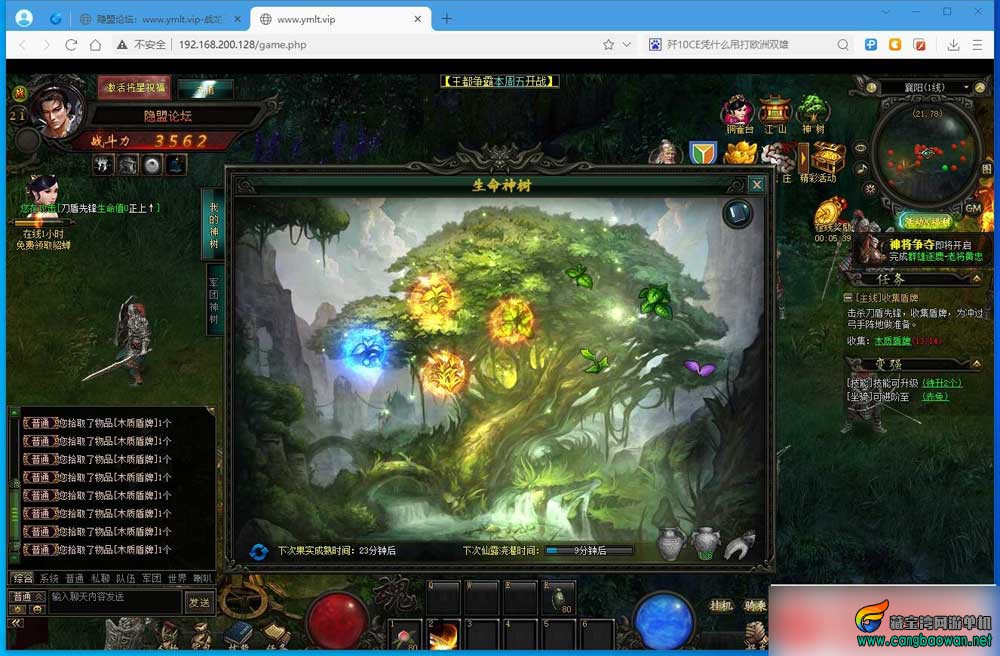
Task: Click the gold ingot icon
Action: (x=740, y=154)
